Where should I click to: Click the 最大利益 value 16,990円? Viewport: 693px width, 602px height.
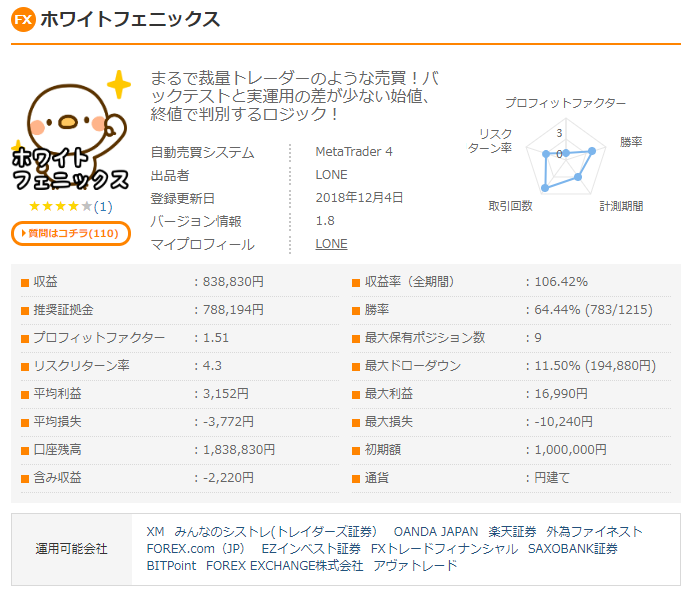point(561,394)
